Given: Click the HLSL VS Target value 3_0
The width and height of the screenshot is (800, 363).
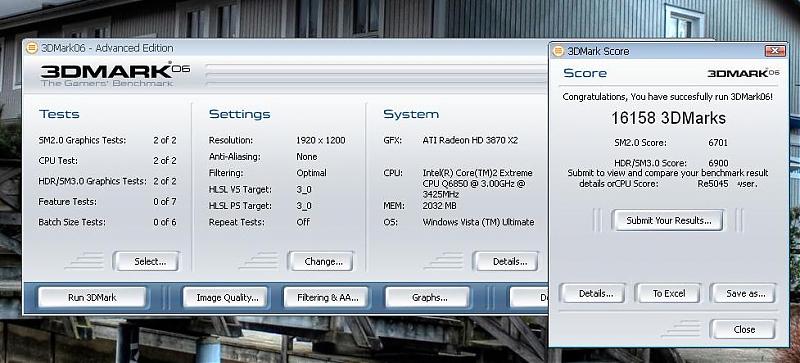Looking at the screenshot, I should (304, 189).
